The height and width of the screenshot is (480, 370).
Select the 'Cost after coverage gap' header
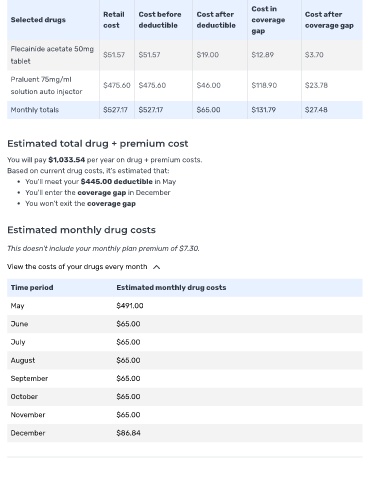(x=329, y=20)
